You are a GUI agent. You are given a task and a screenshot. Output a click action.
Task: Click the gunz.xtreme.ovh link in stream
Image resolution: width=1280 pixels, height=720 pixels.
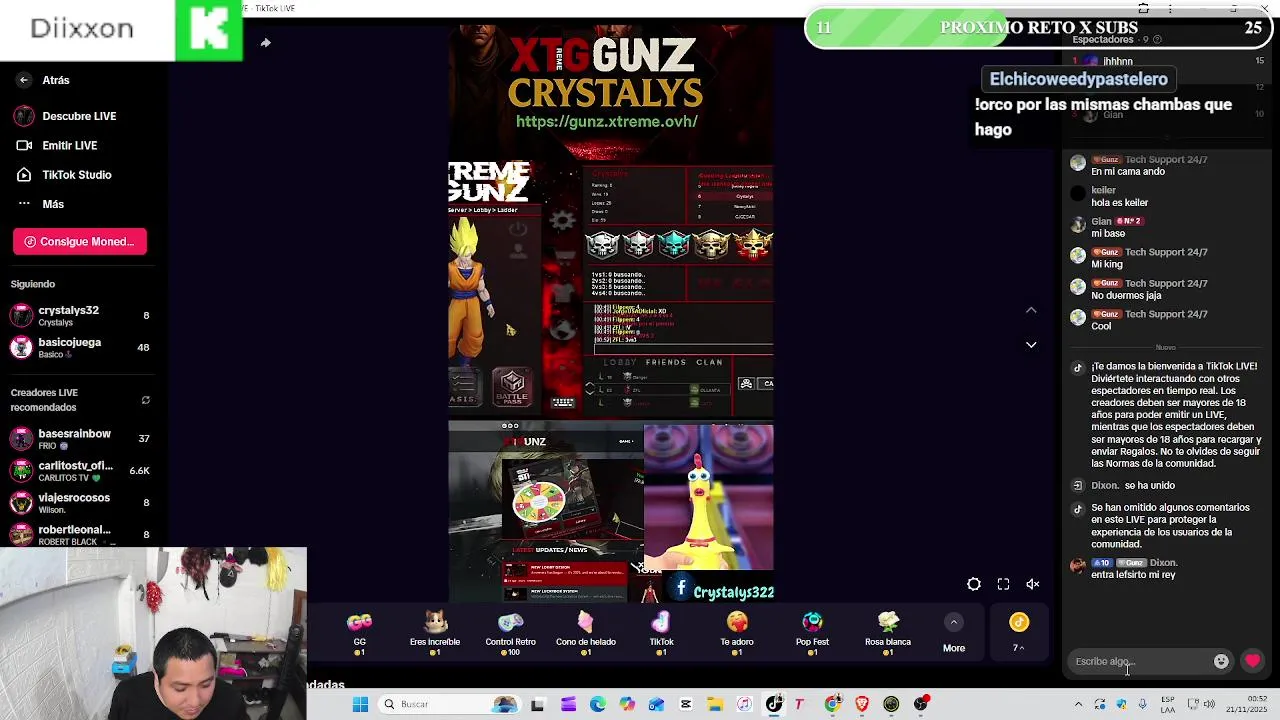[x=607, y=121]
